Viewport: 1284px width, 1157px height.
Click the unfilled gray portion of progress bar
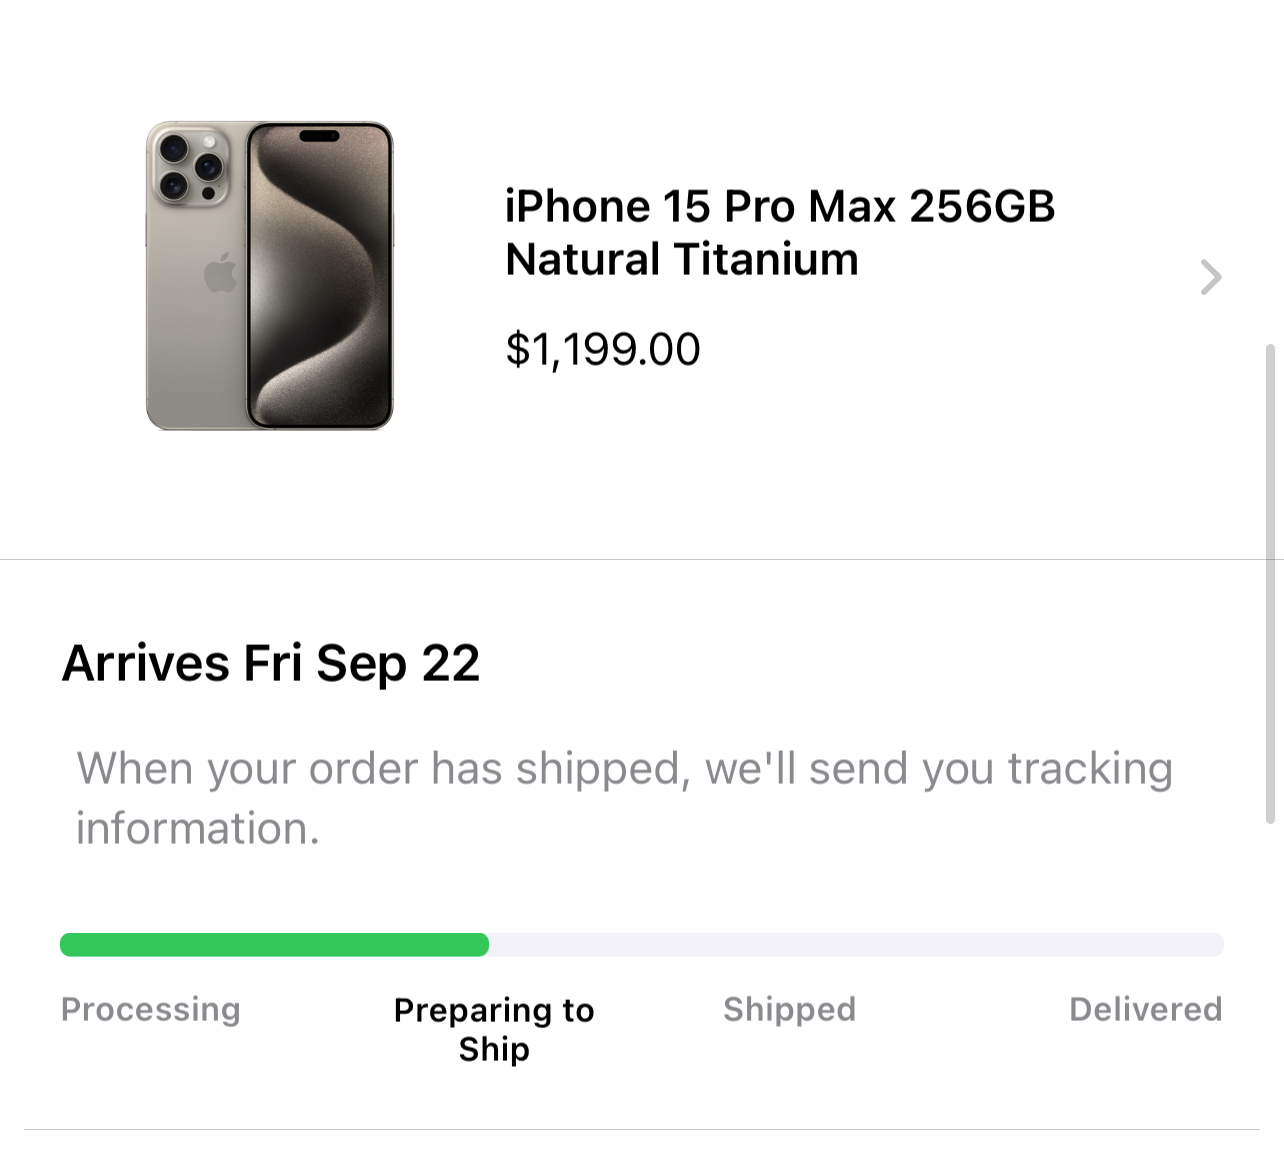pyautogui.click(x=856, y=945)
